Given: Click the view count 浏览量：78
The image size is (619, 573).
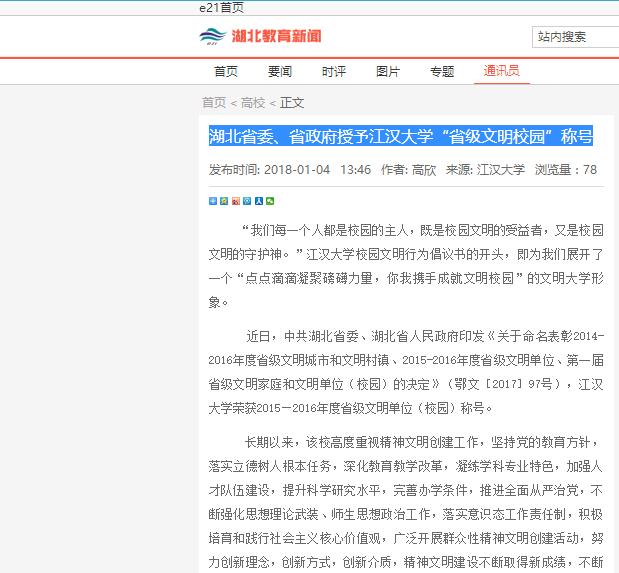Looking at the screenshot, I should click(x=566, y=170).
